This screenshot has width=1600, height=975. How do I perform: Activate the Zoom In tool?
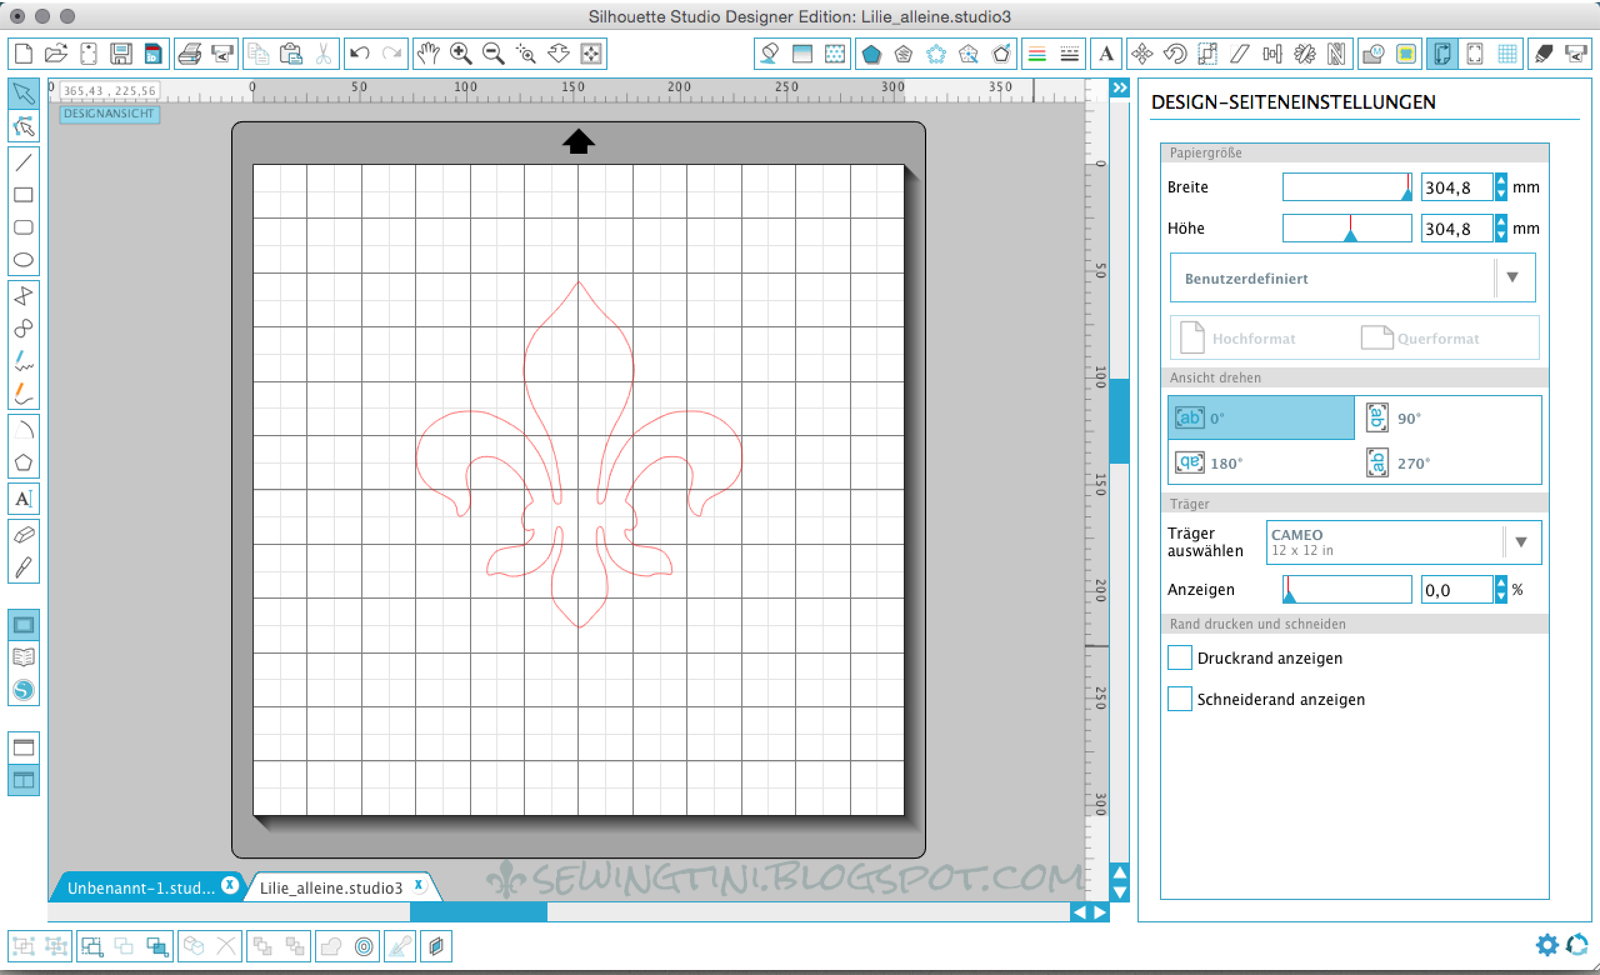coord(461,54)
